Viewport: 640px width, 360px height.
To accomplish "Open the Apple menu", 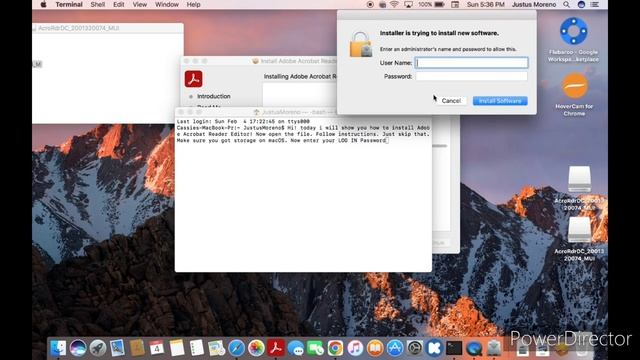I will click(x=43, y=4).
